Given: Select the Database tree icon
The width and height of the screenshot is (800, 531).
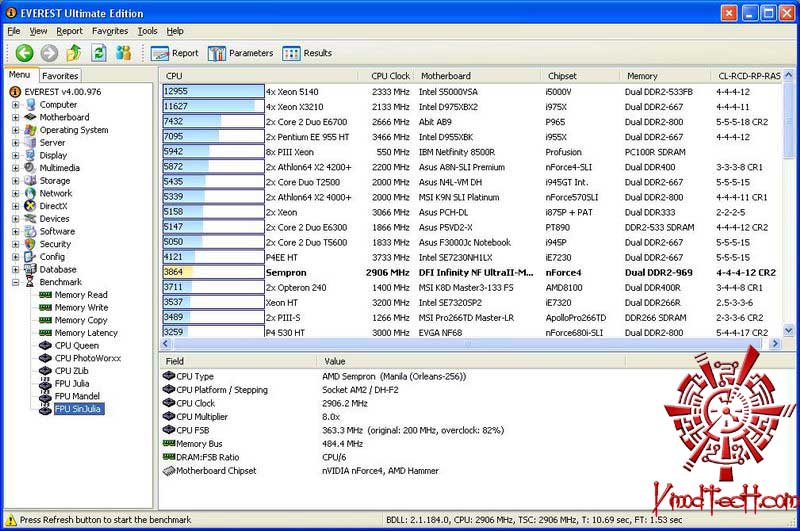Looking at the screenshot, I should 31,269.
